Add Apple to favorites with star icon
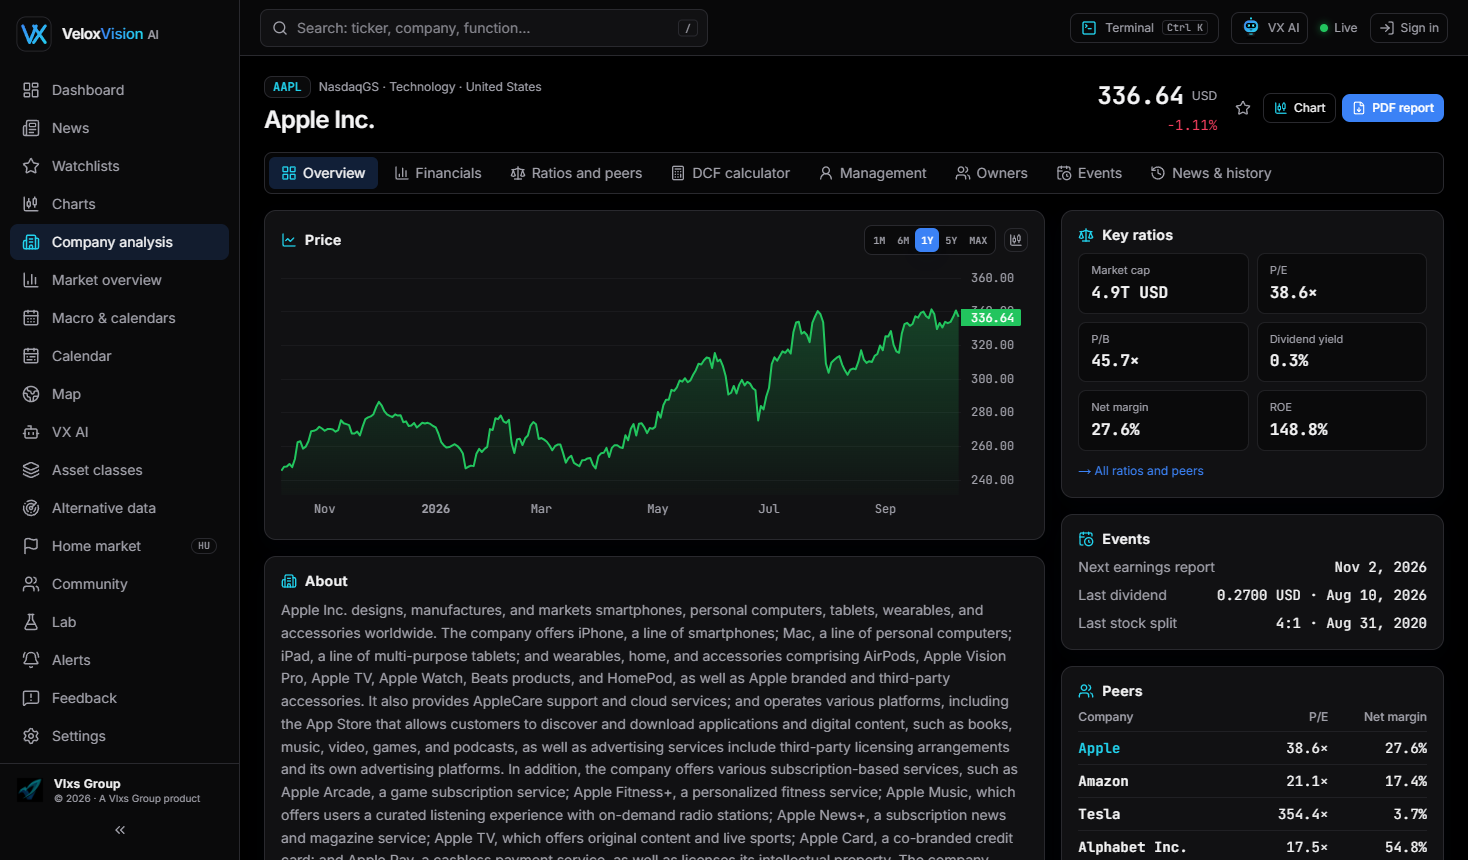 [x=1243, y=108]
